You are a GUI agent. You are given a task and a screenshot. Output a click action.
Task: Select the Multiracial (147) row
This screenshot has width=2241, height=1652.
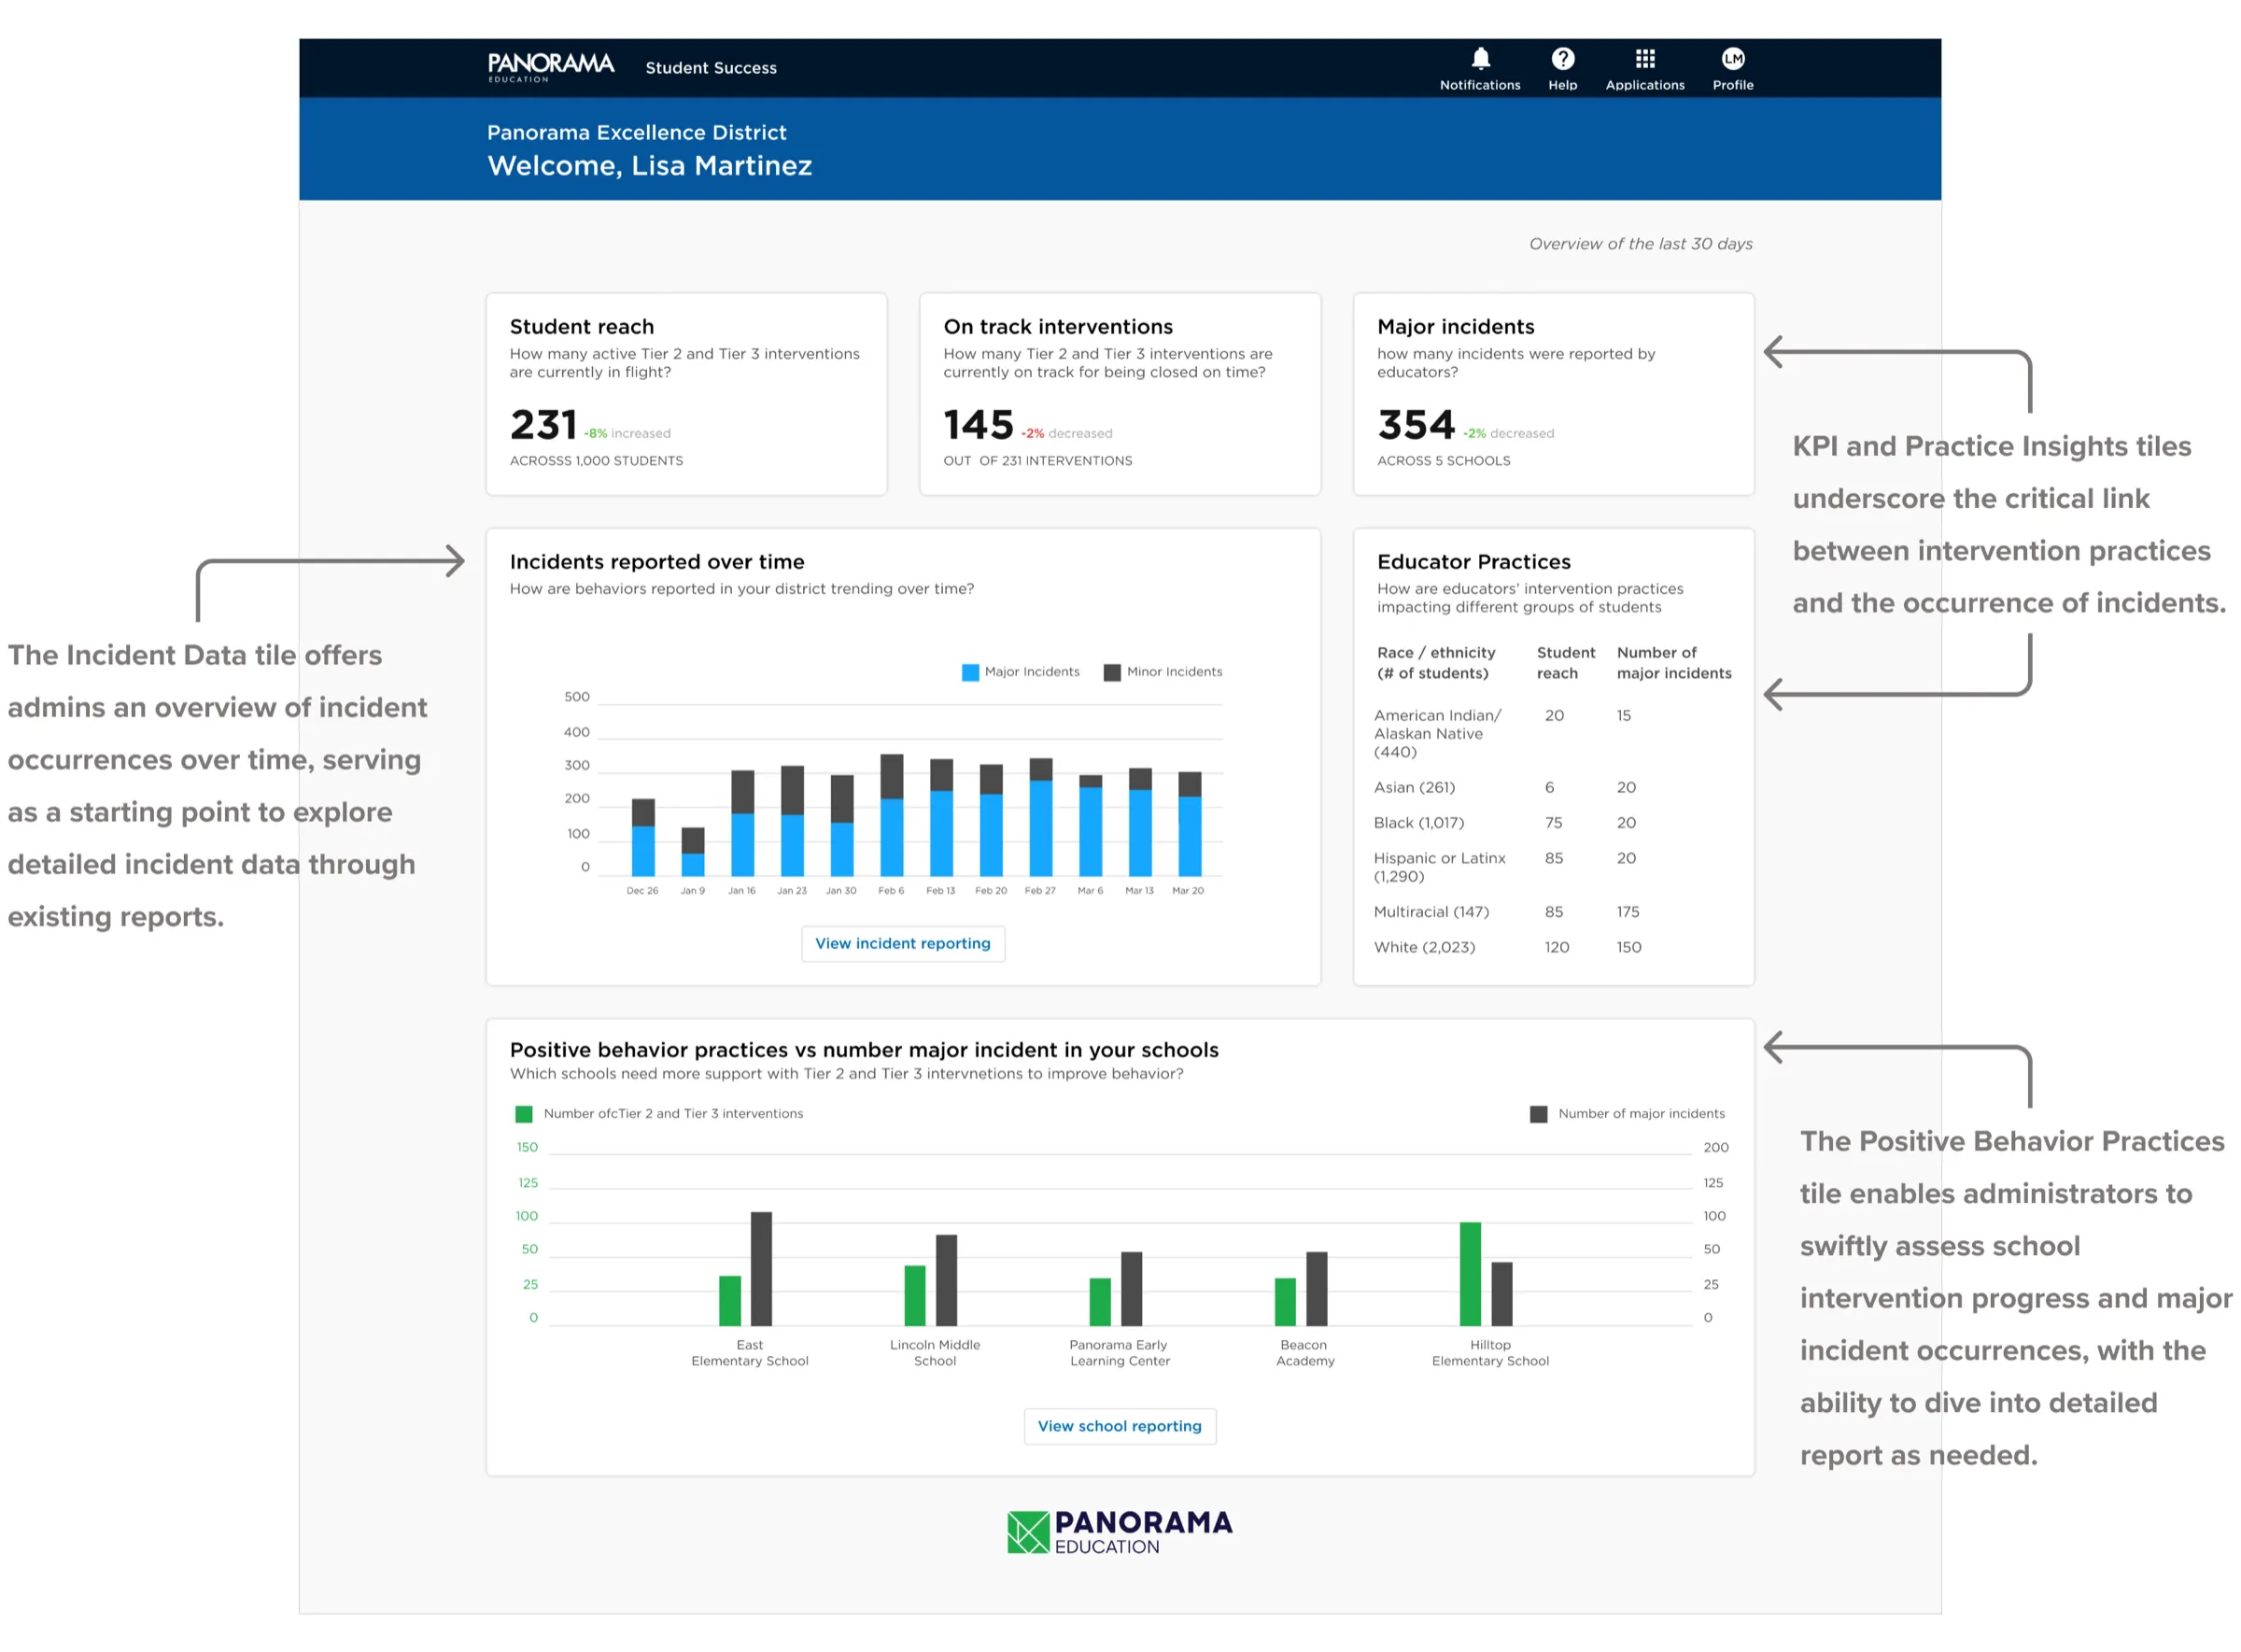click(1553, 912)
